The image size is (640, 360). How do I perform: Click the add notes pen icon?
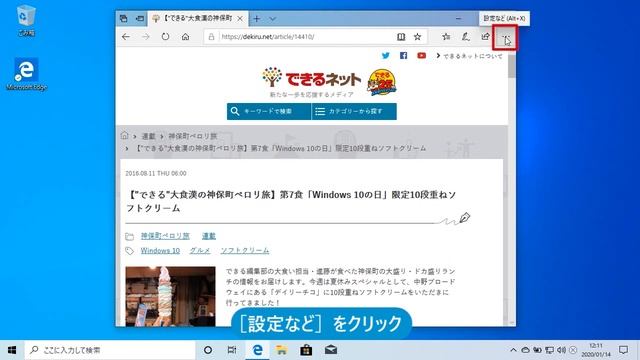465,37
